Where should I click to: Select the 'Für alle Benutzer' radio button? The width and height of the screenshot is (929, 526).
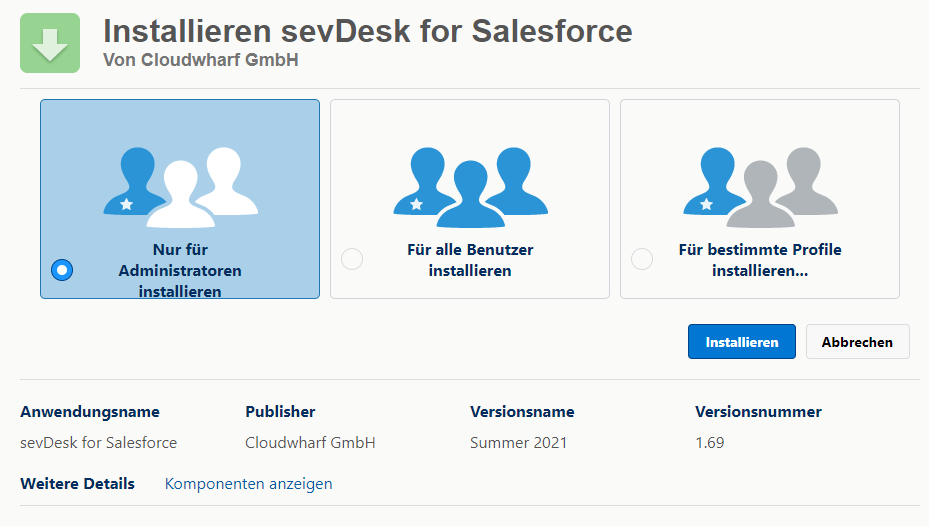pos(352,260)
